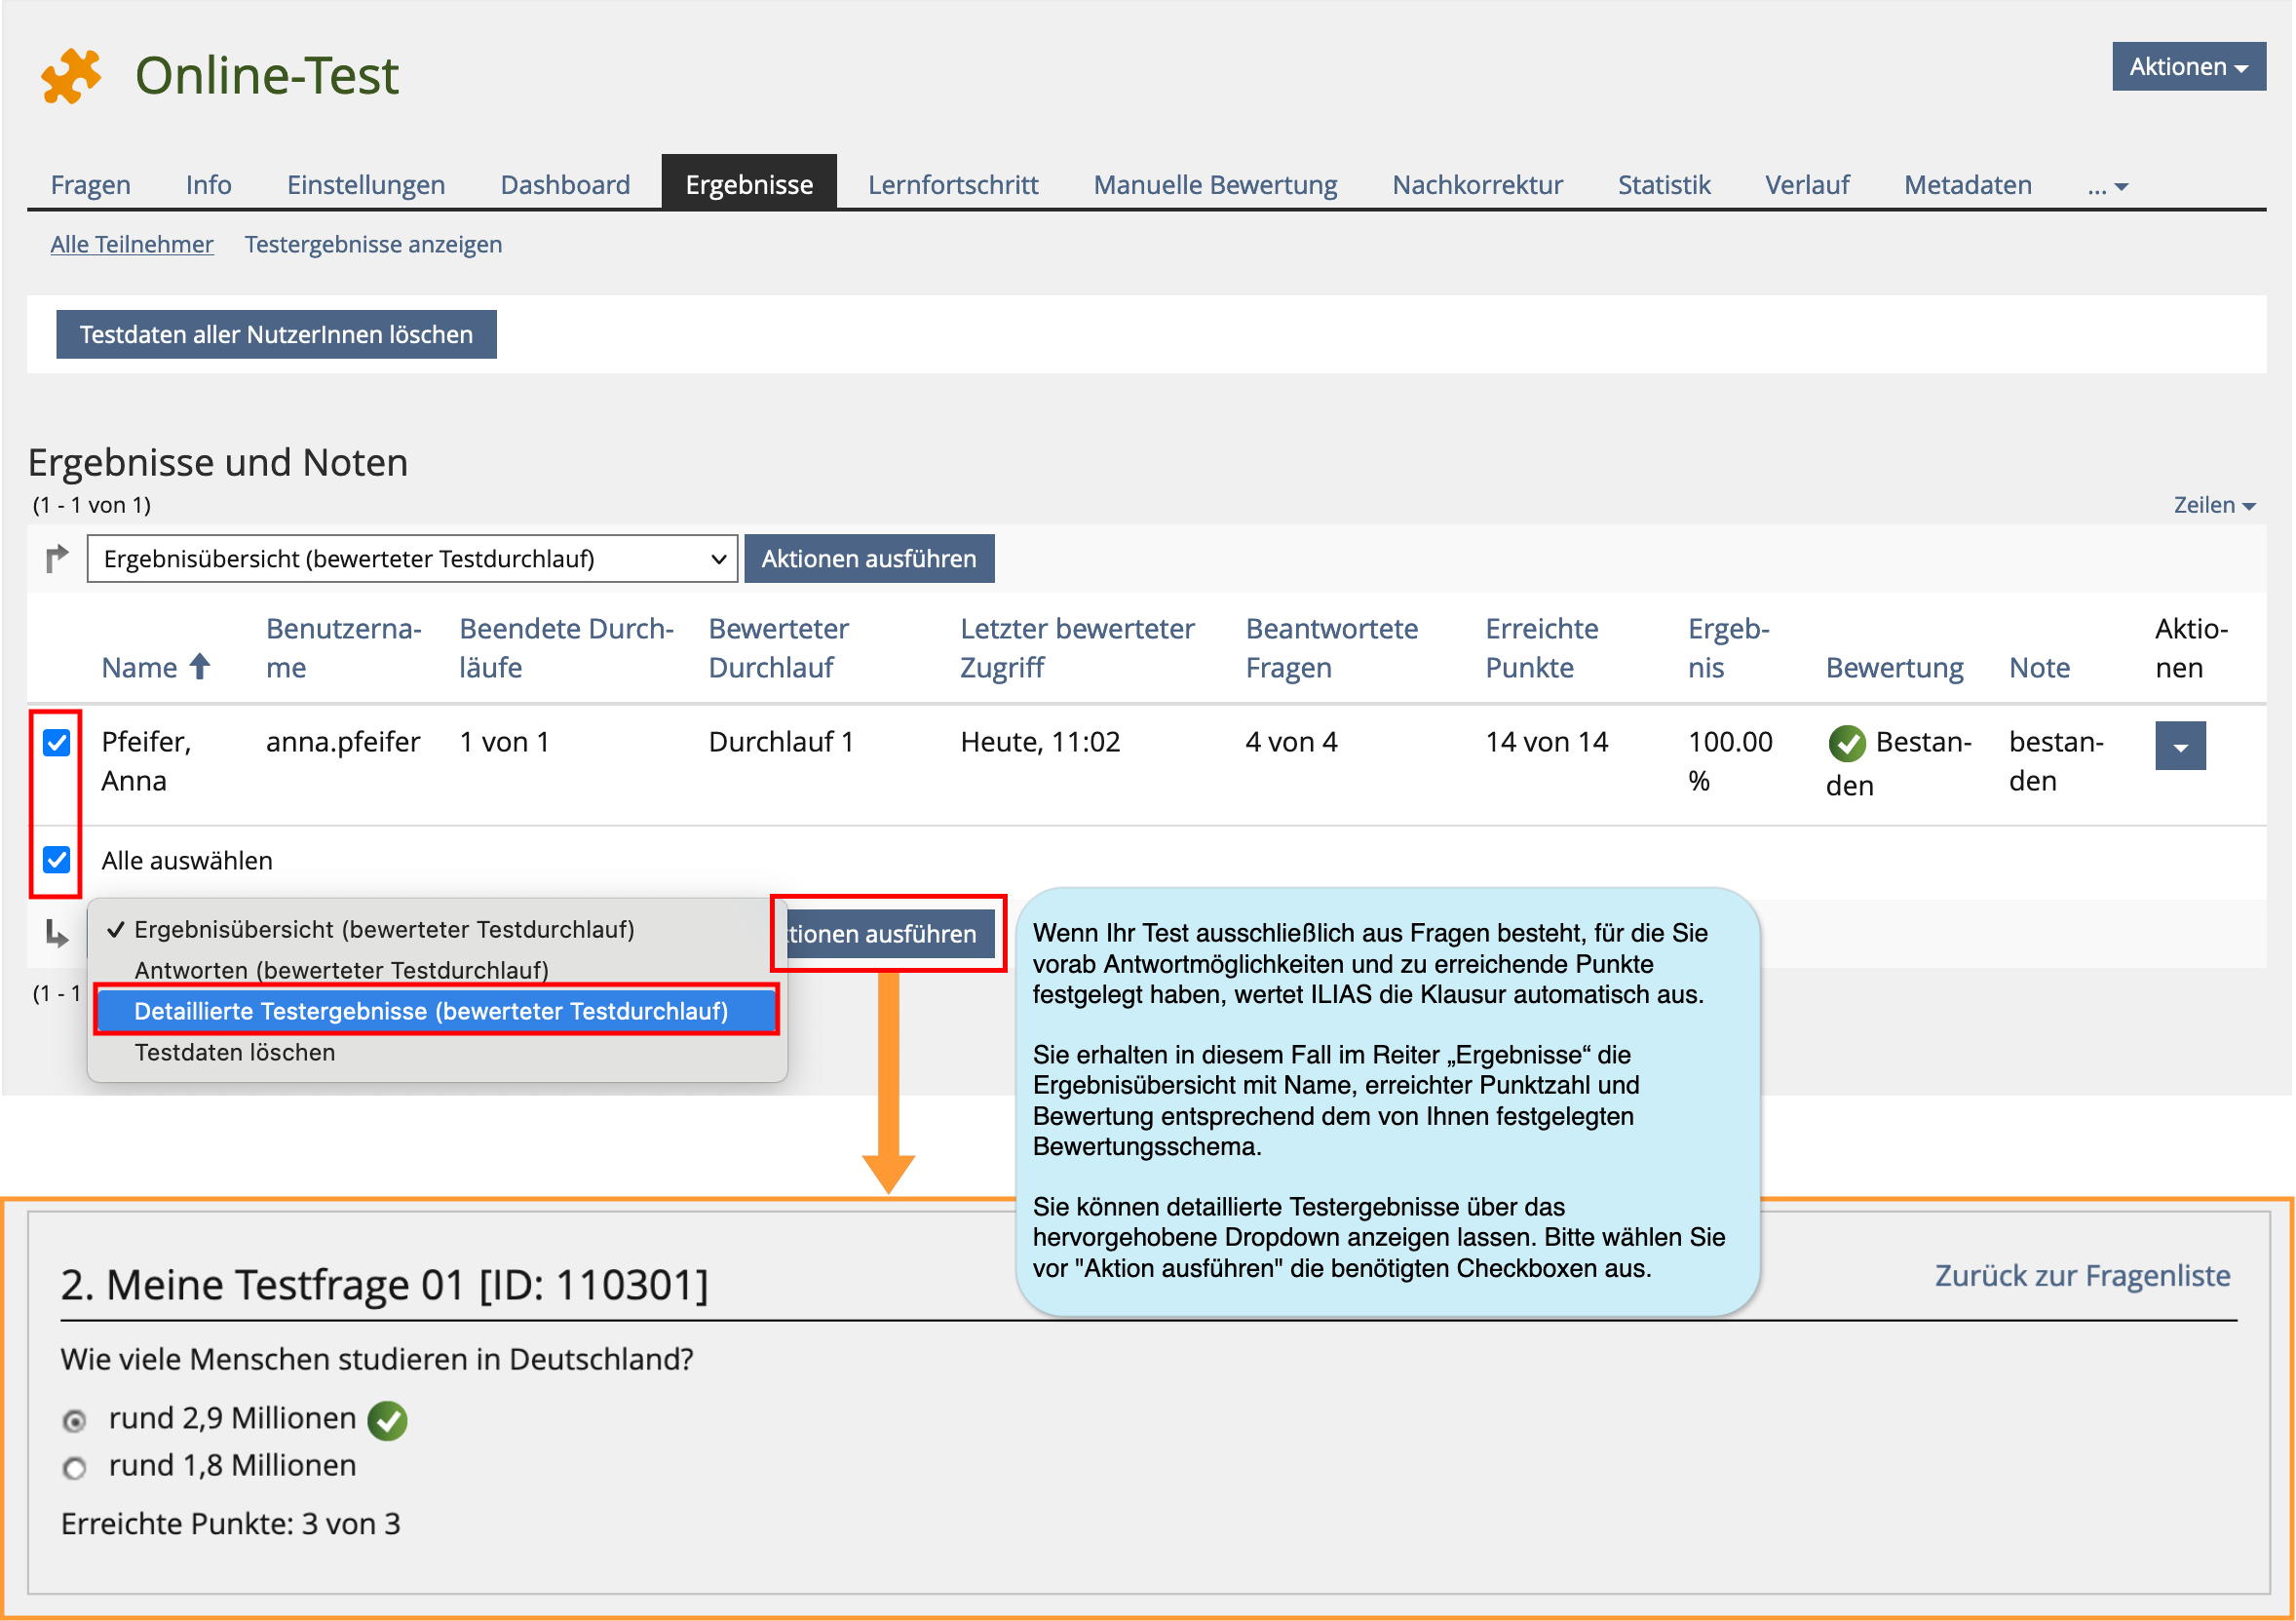Select radio button rund 2,9 Millionen
Image resolution: width=2296 pixels, height=1621 pixels.
pos(74,1421)
